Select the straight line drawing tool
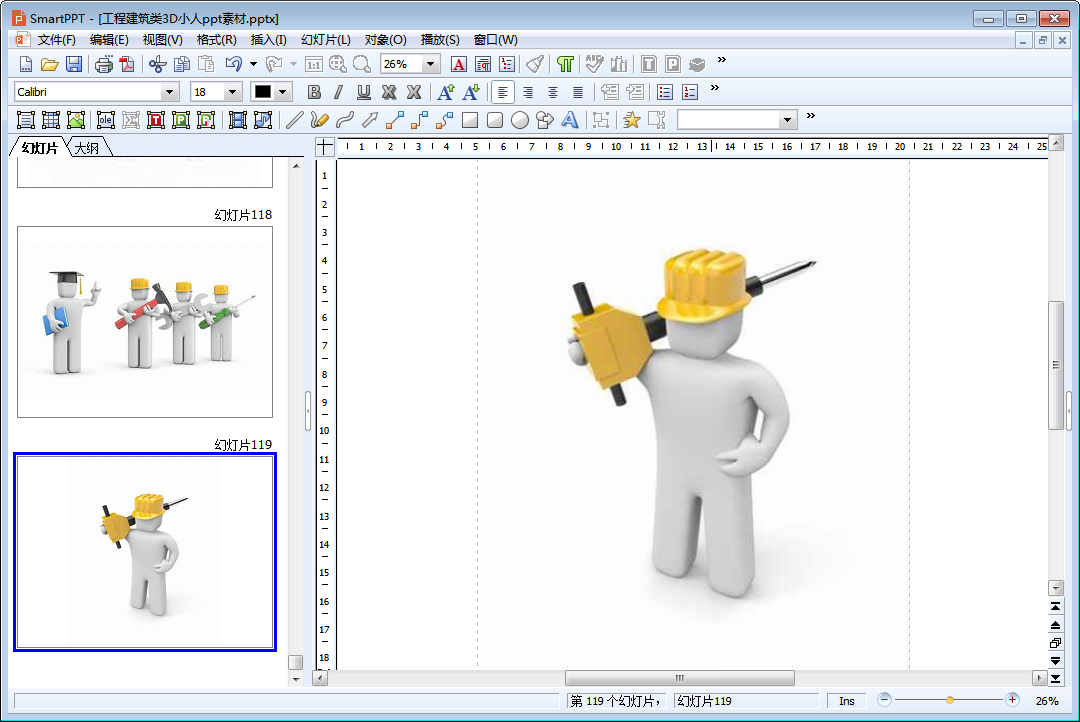Viewport: 1080px width, 722px height. [294, 120]
